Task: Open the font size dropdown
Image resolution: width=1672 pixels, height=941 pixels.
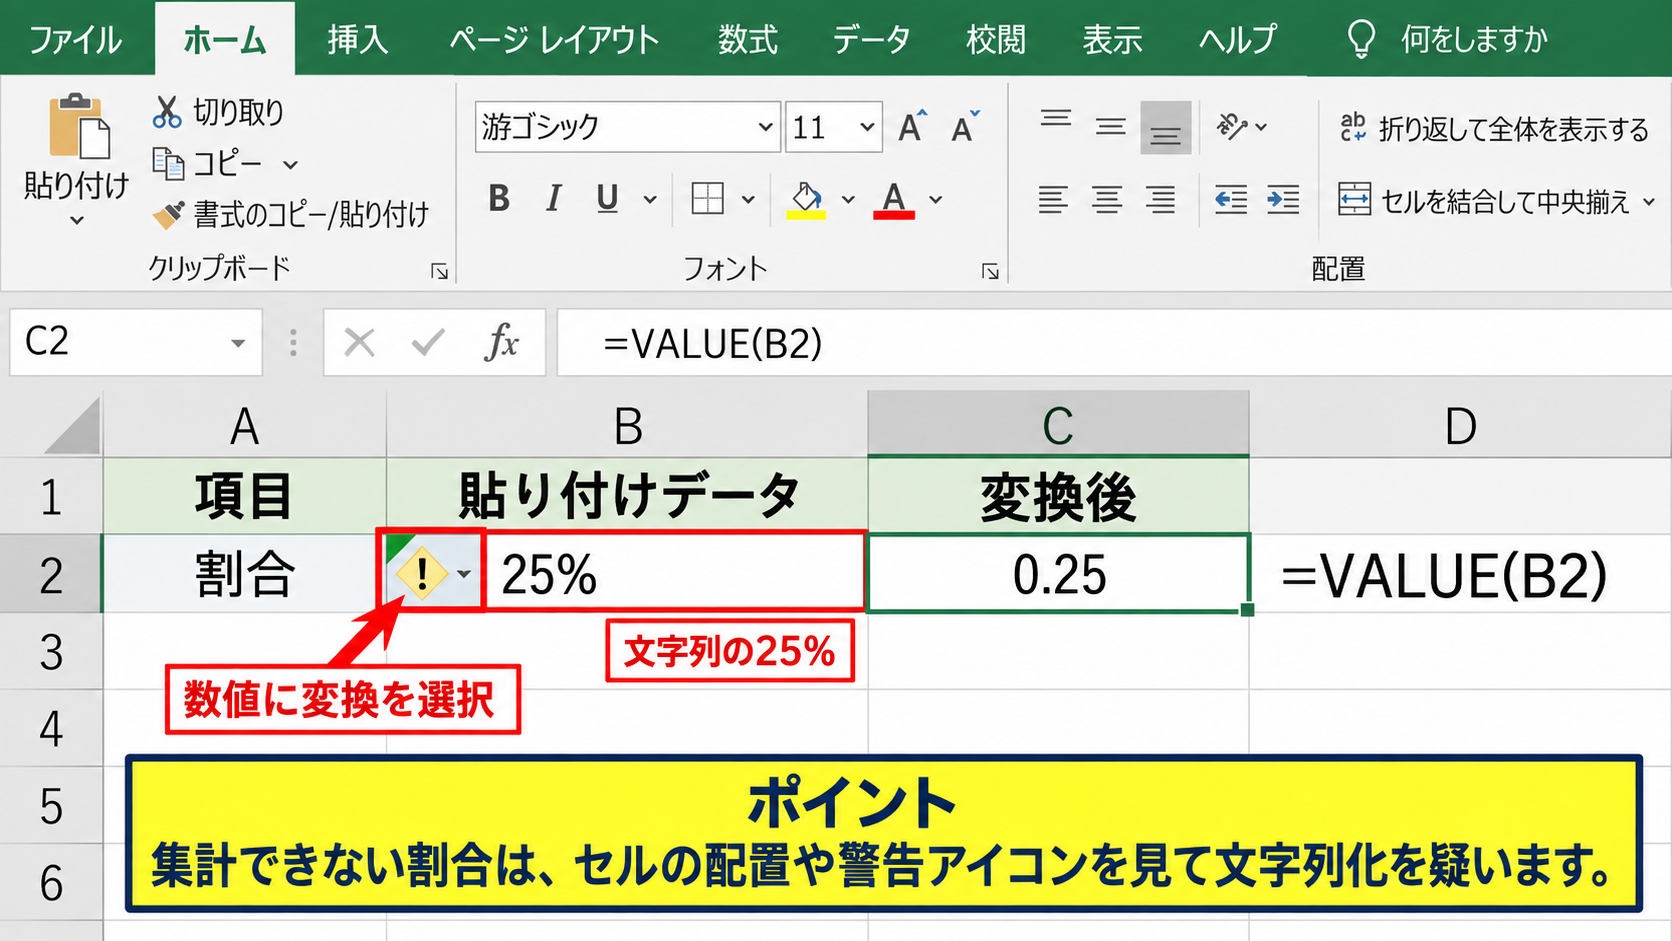Action: [866, 127]
